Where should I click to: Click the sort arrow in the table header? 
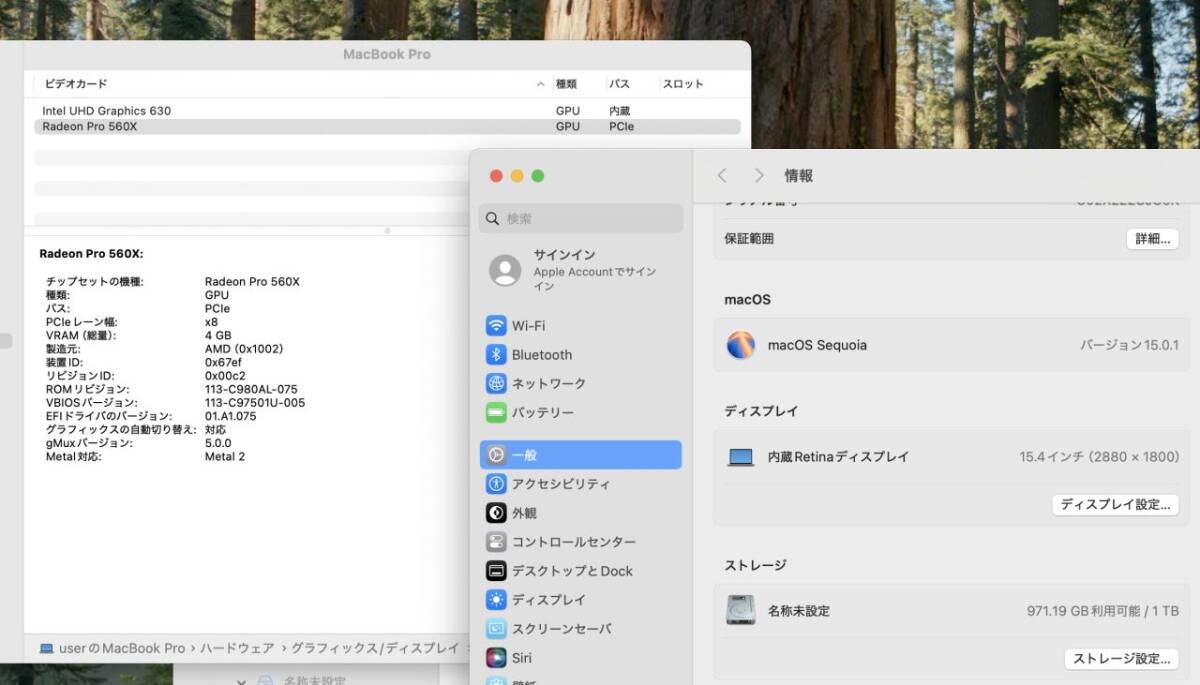click(x=541, y=84)
